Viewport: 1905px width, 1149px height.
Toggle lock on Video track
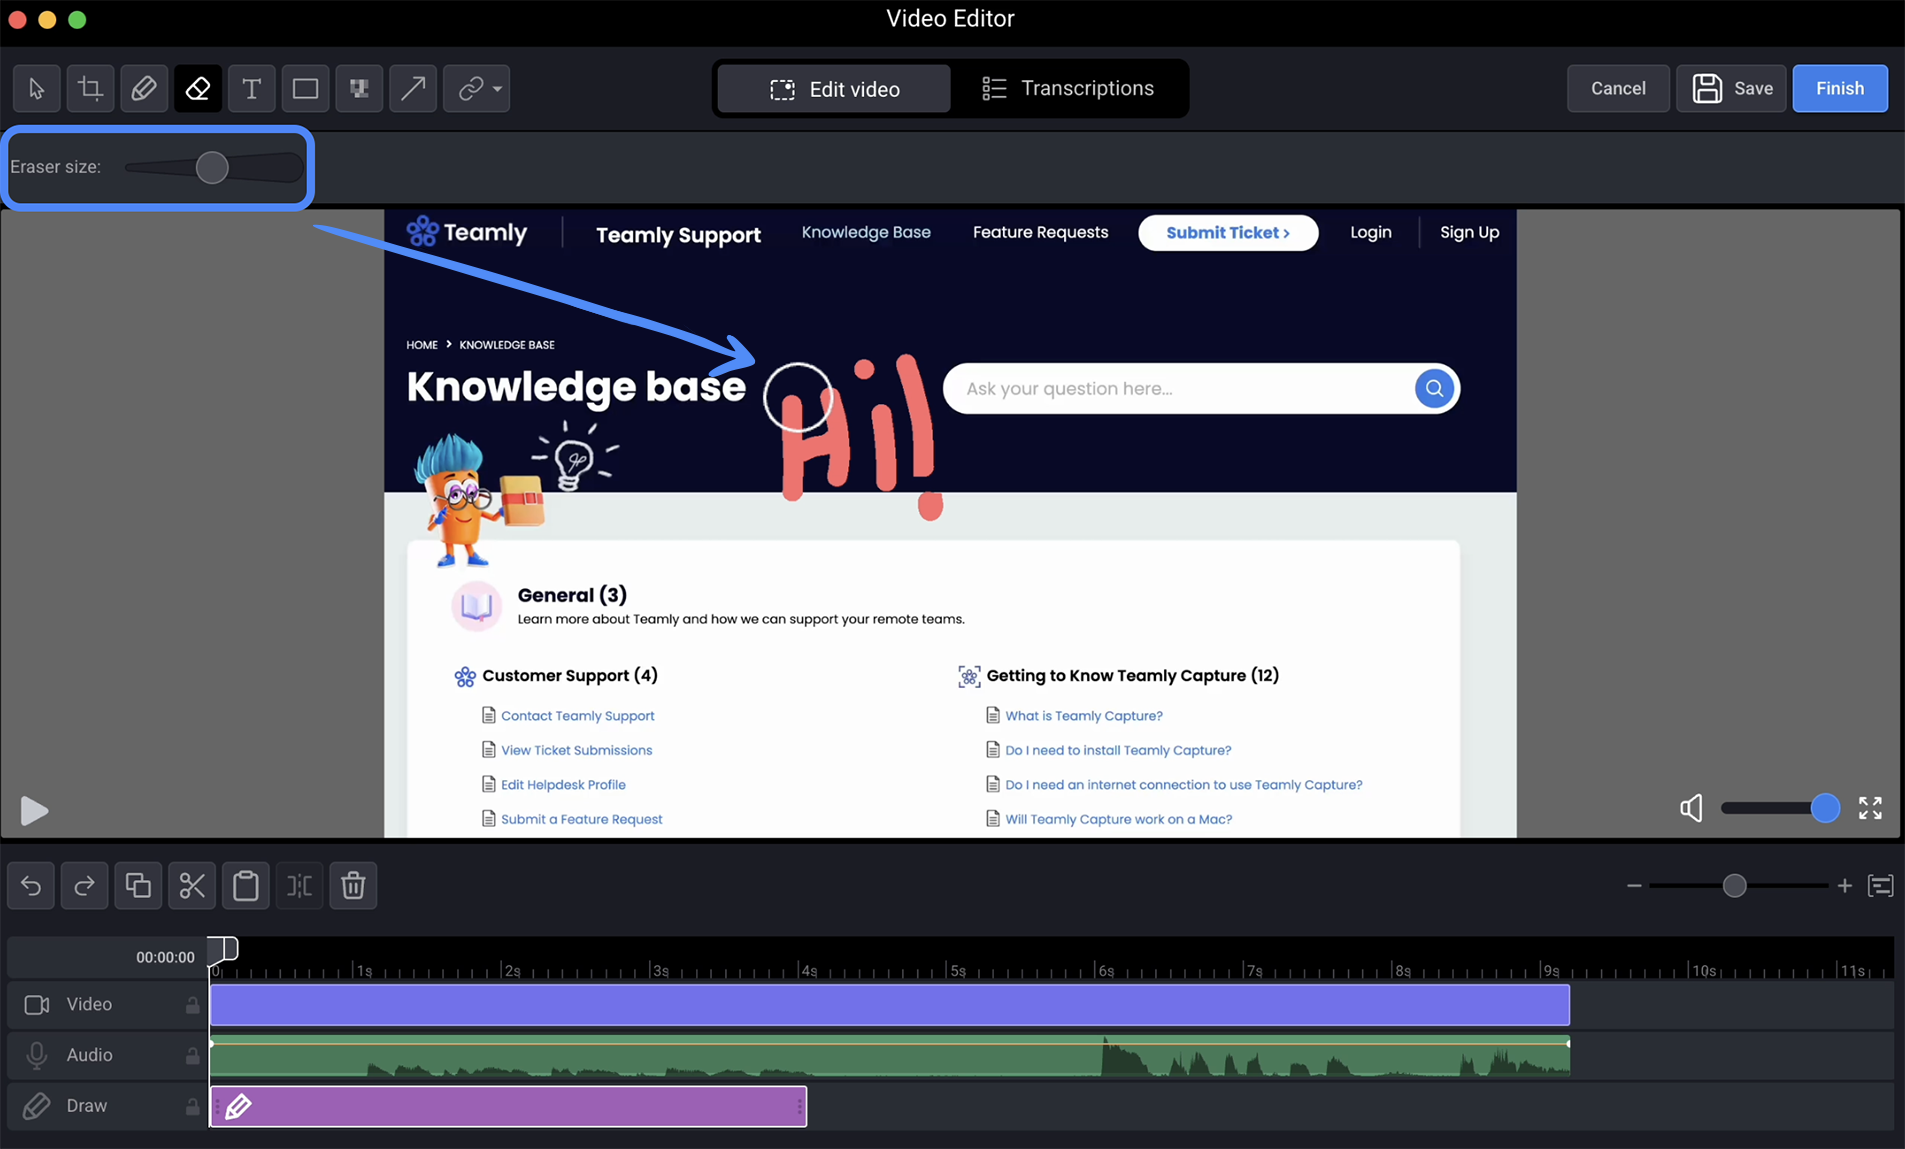[x=192, y=1005]
